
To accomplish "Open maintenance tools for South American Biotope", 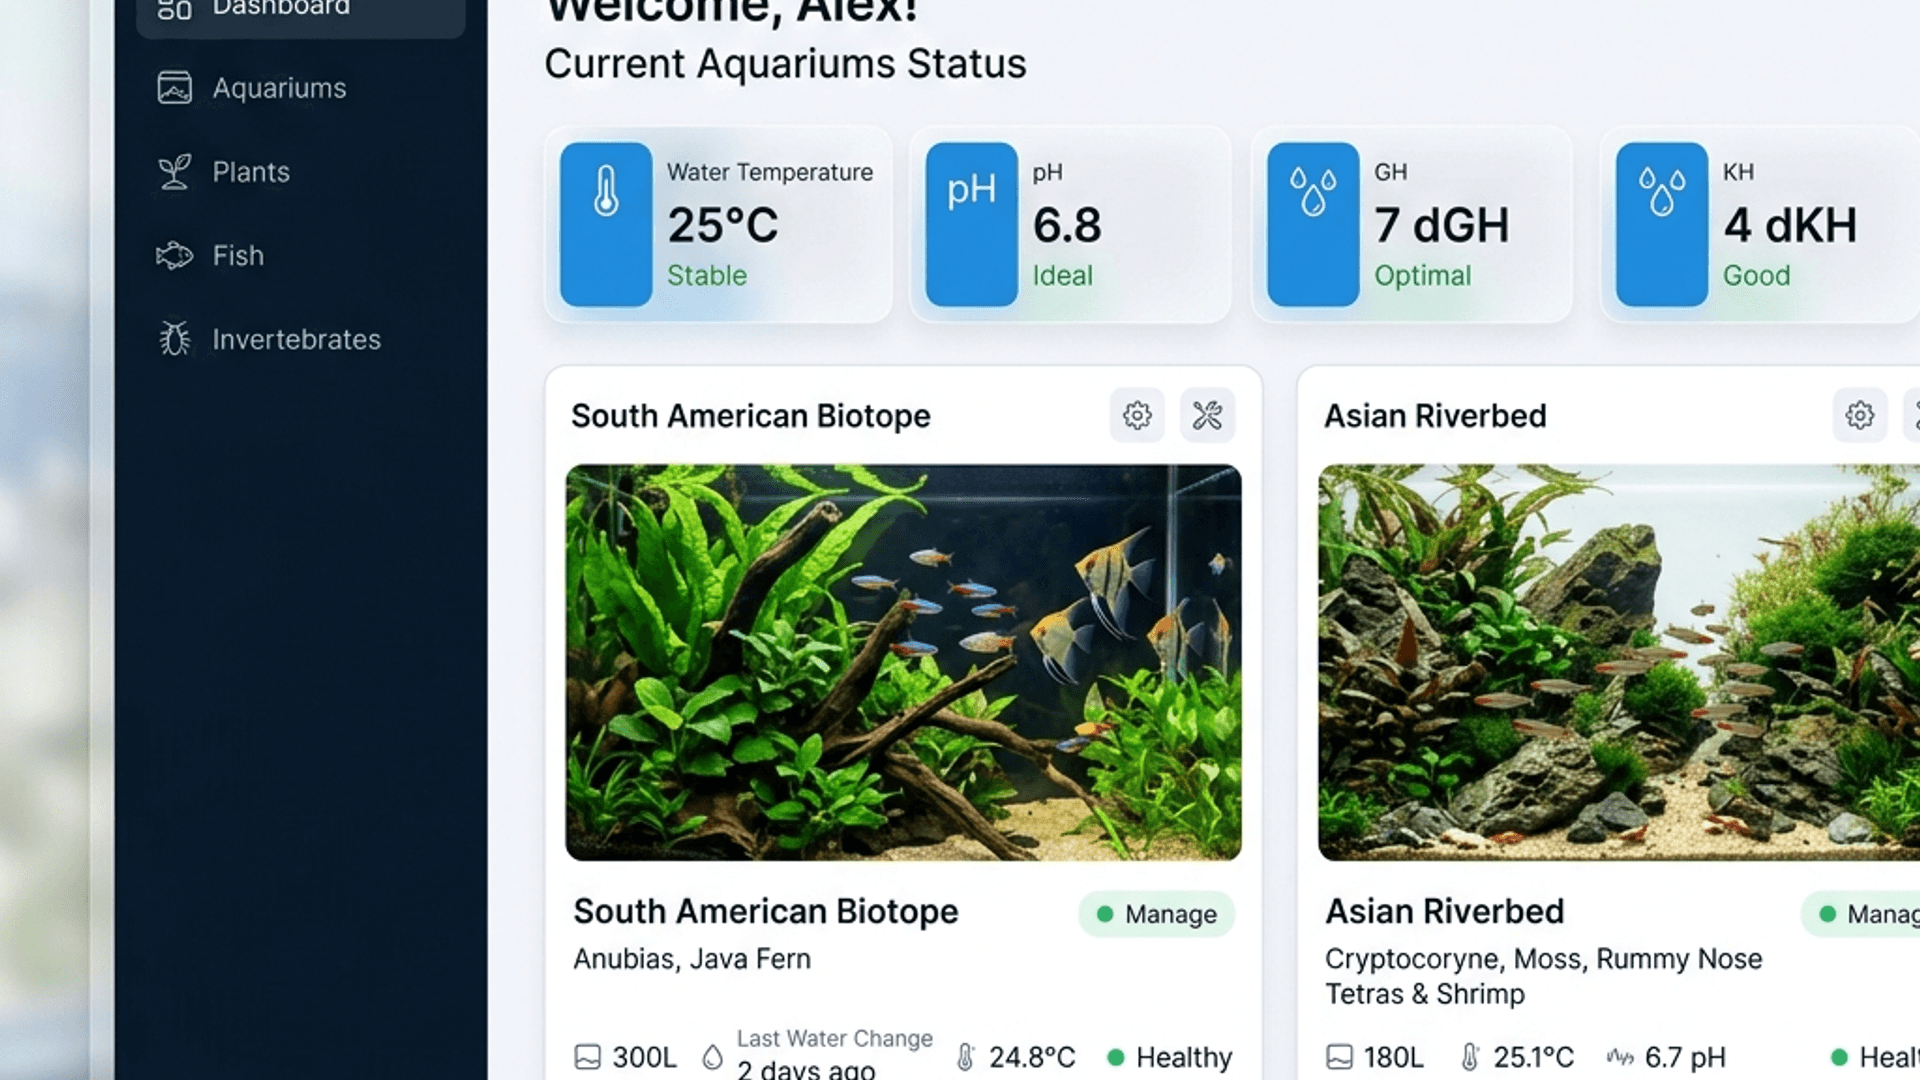I will tap(1207, 415).
